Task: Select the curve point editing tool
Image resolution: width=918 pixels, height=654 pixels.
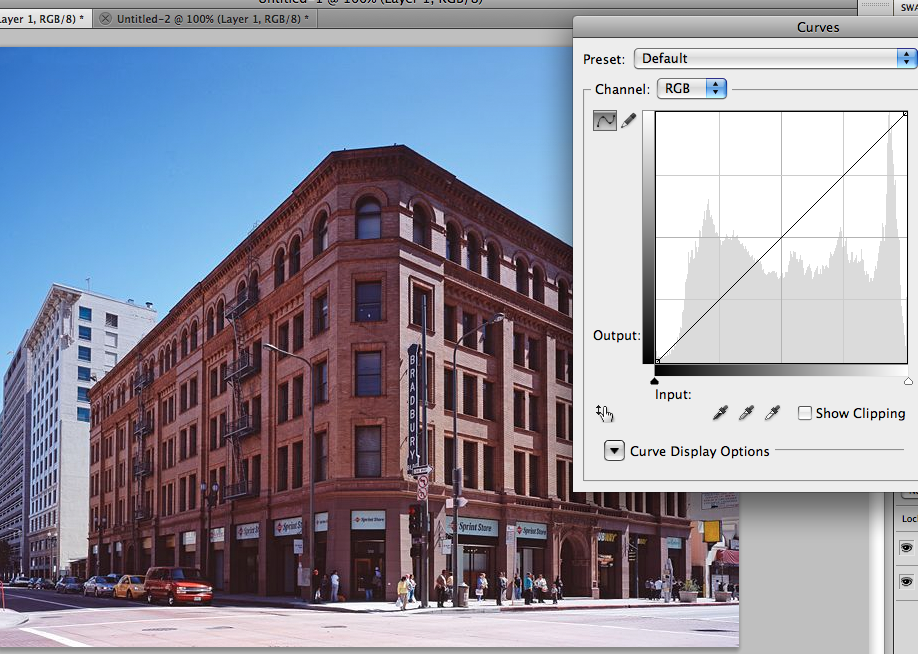Action: coord(605,121)
